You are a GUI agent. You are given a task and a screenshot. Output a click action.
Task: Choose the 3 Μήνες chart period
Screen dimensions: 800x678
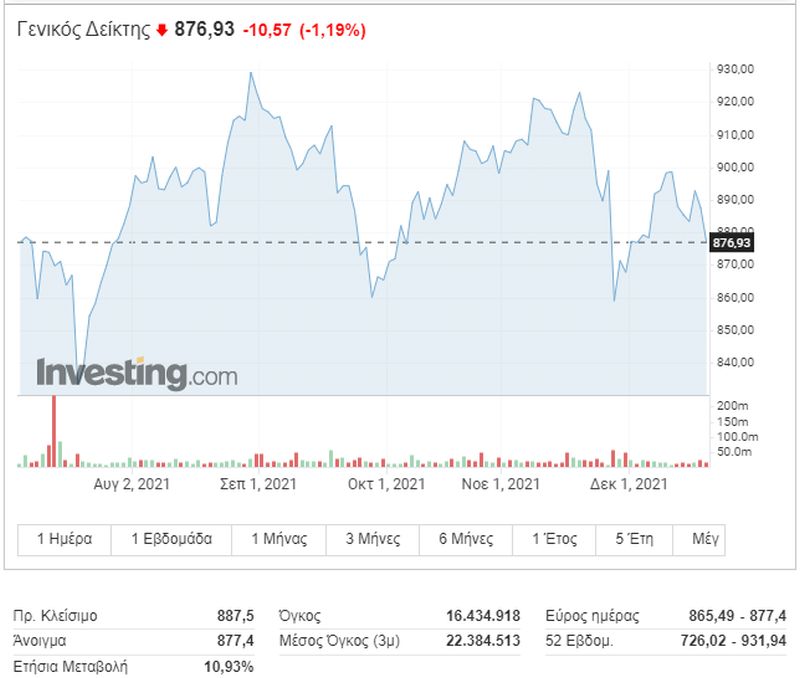pyautogui.click(x=373, y=539)
